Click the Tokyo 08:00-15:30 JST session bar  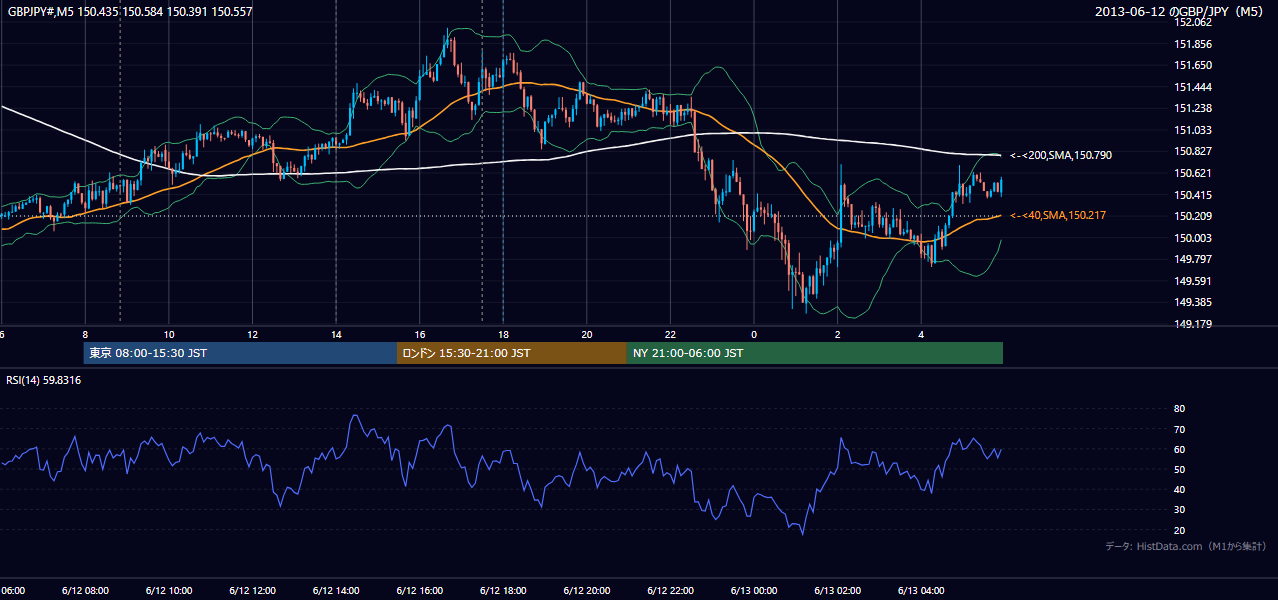(240, 353)
